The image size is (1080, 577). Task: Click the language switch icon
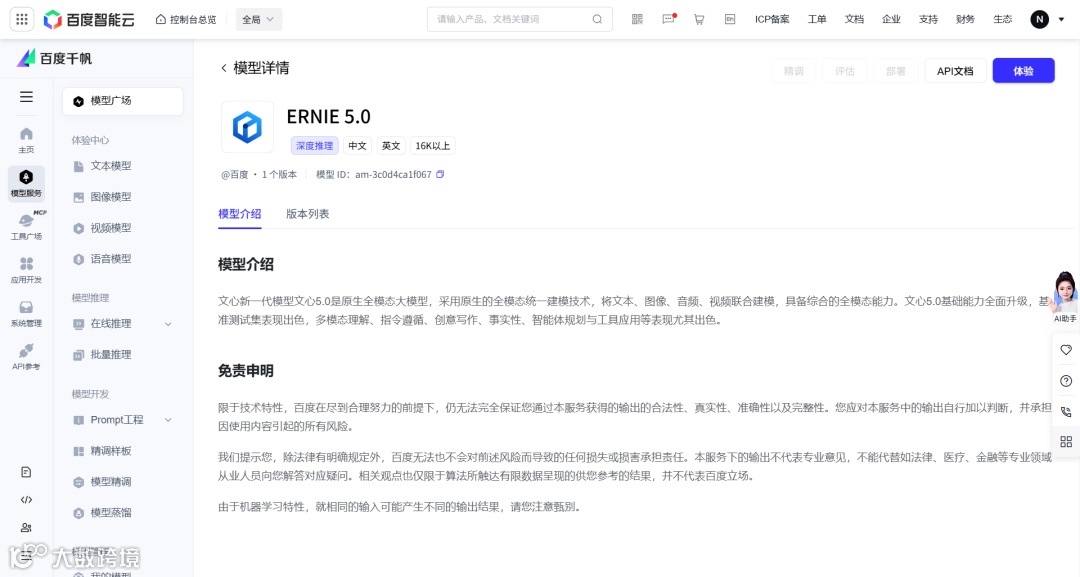click(x=730, y=19)
